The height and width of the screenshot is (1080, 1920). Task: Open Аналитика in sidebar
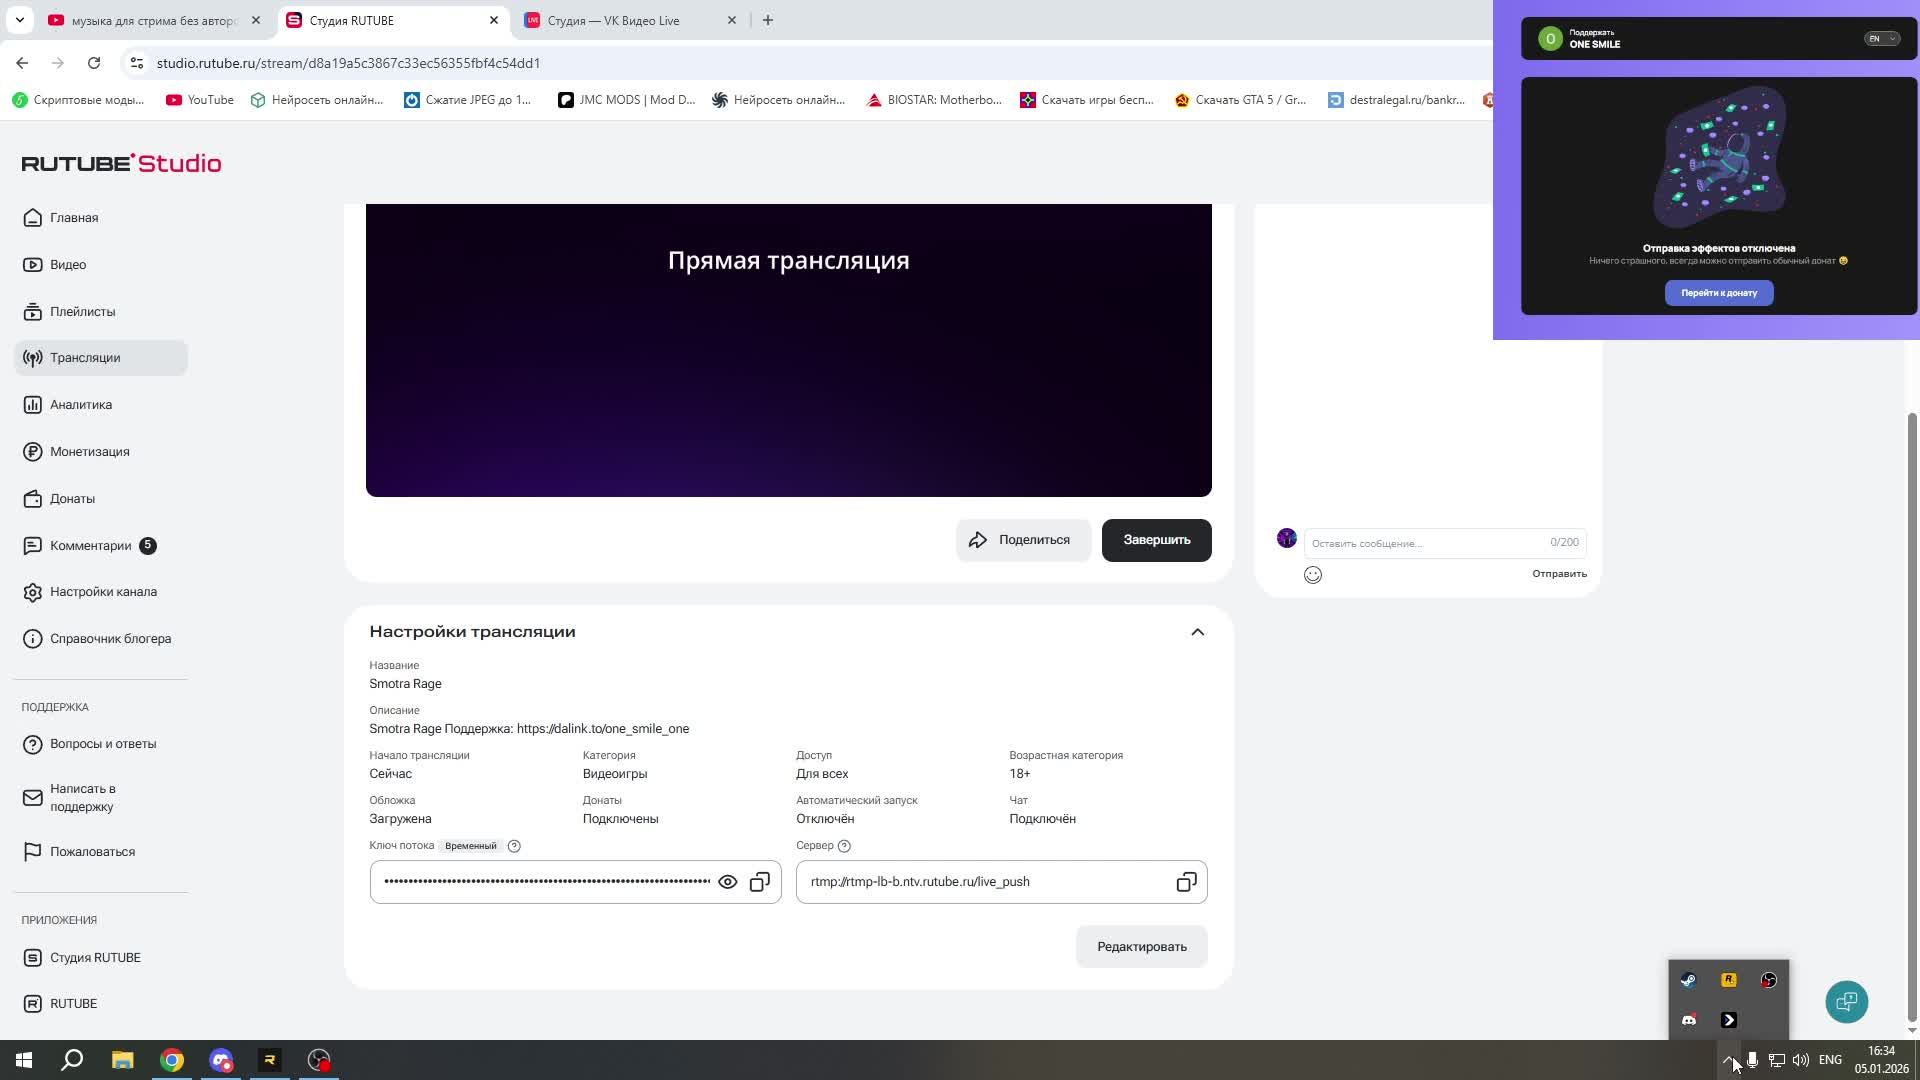[x=81, y=405]
